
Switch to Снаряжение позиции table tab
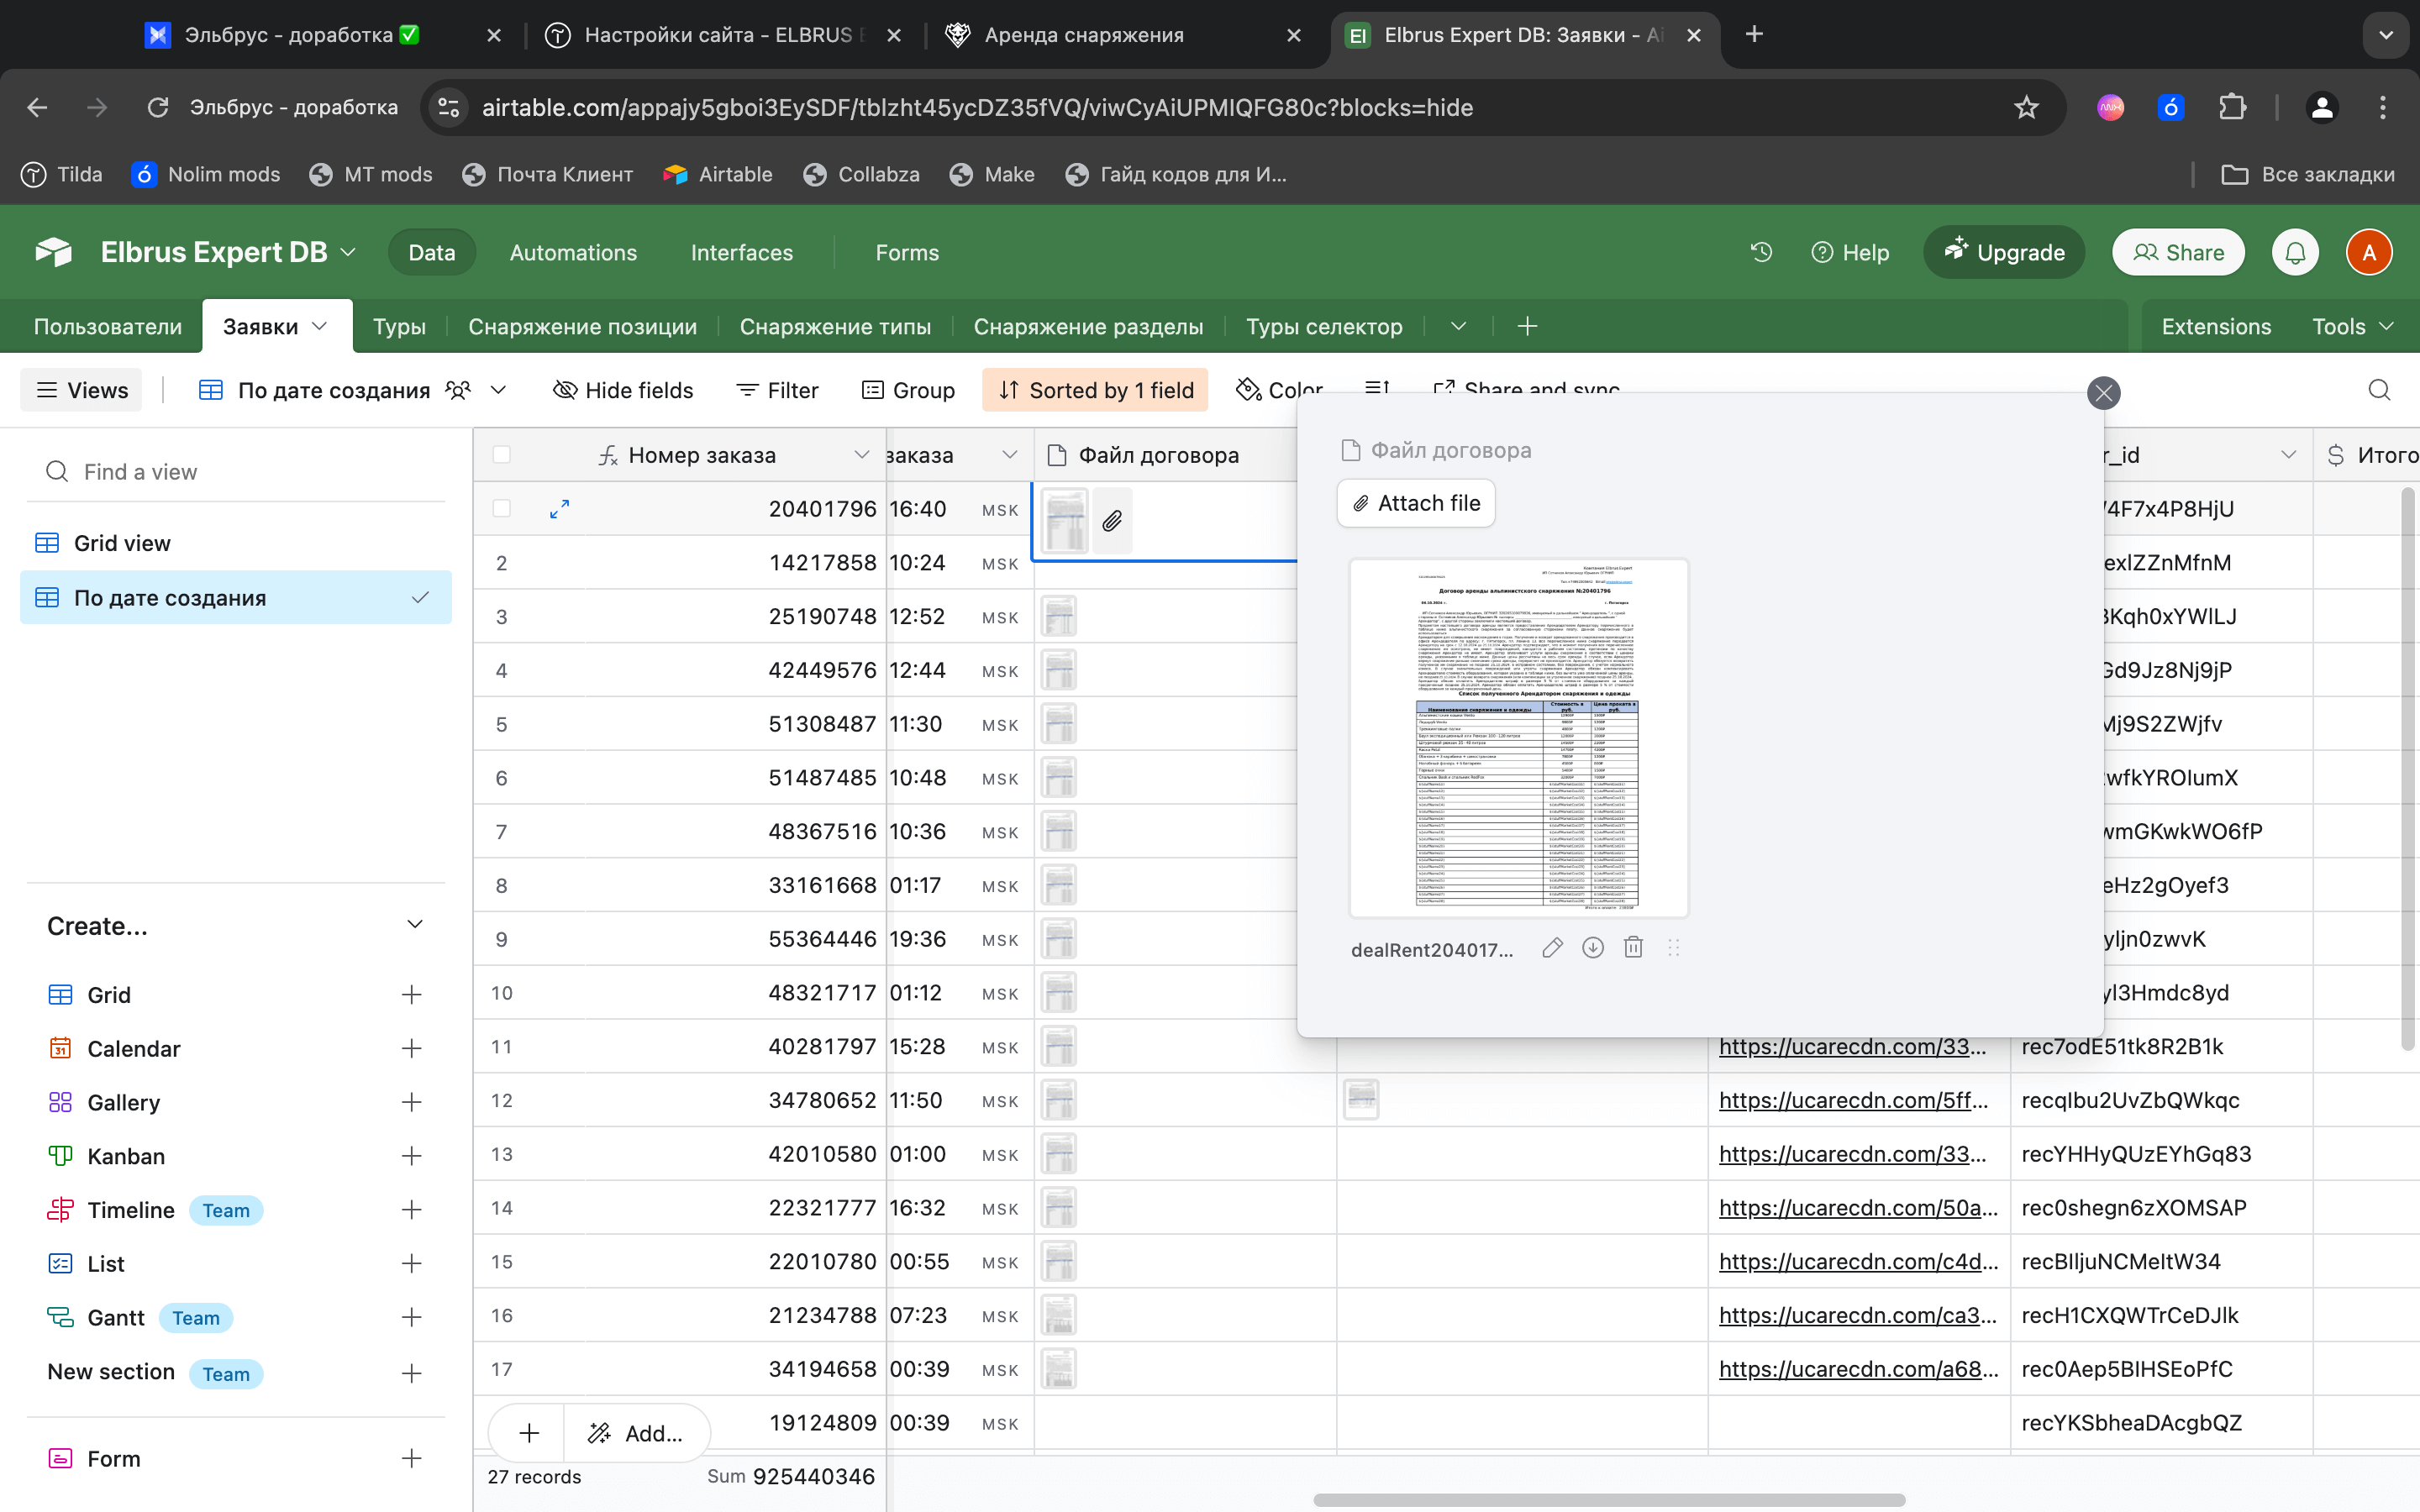[x=582, y=326]
